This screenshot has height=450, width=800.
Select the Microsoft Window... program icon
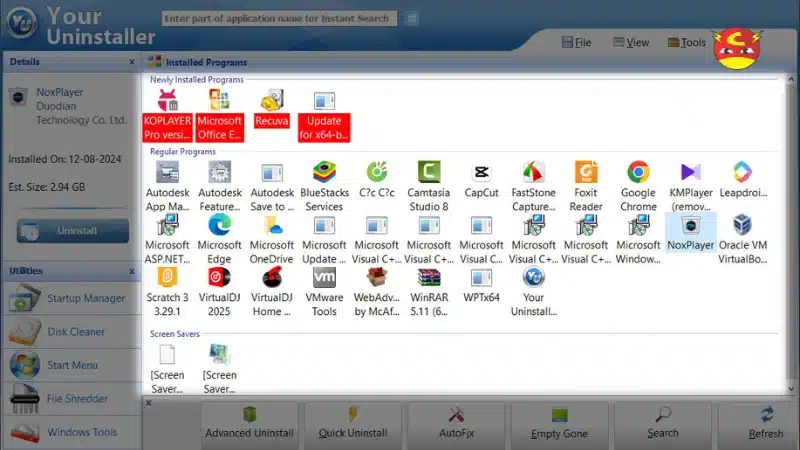(638, 225)
